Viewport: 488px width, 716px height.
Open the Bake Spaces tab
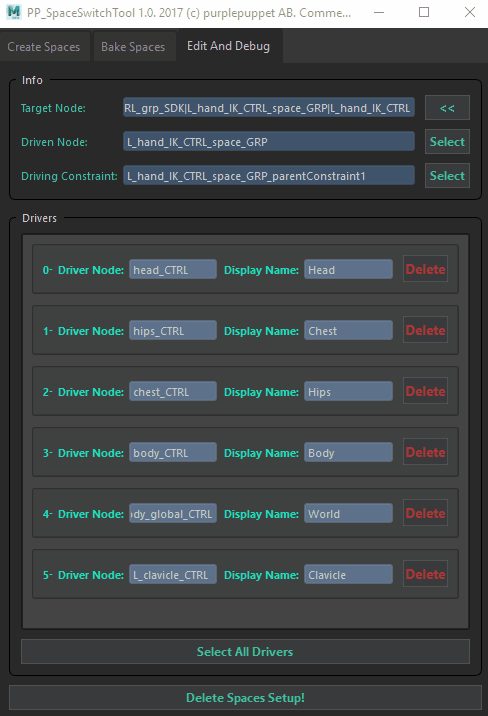pyautogui.click(x=134, y=47)
